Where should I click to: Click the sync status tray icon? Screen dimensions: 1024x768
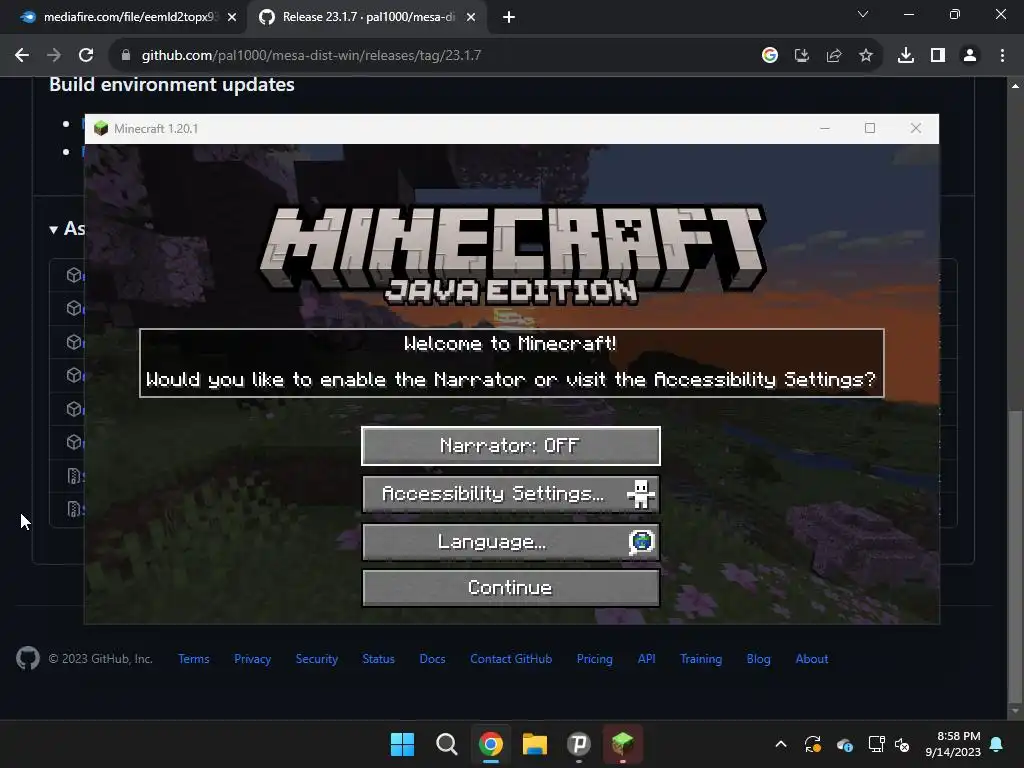pos(813,744)
